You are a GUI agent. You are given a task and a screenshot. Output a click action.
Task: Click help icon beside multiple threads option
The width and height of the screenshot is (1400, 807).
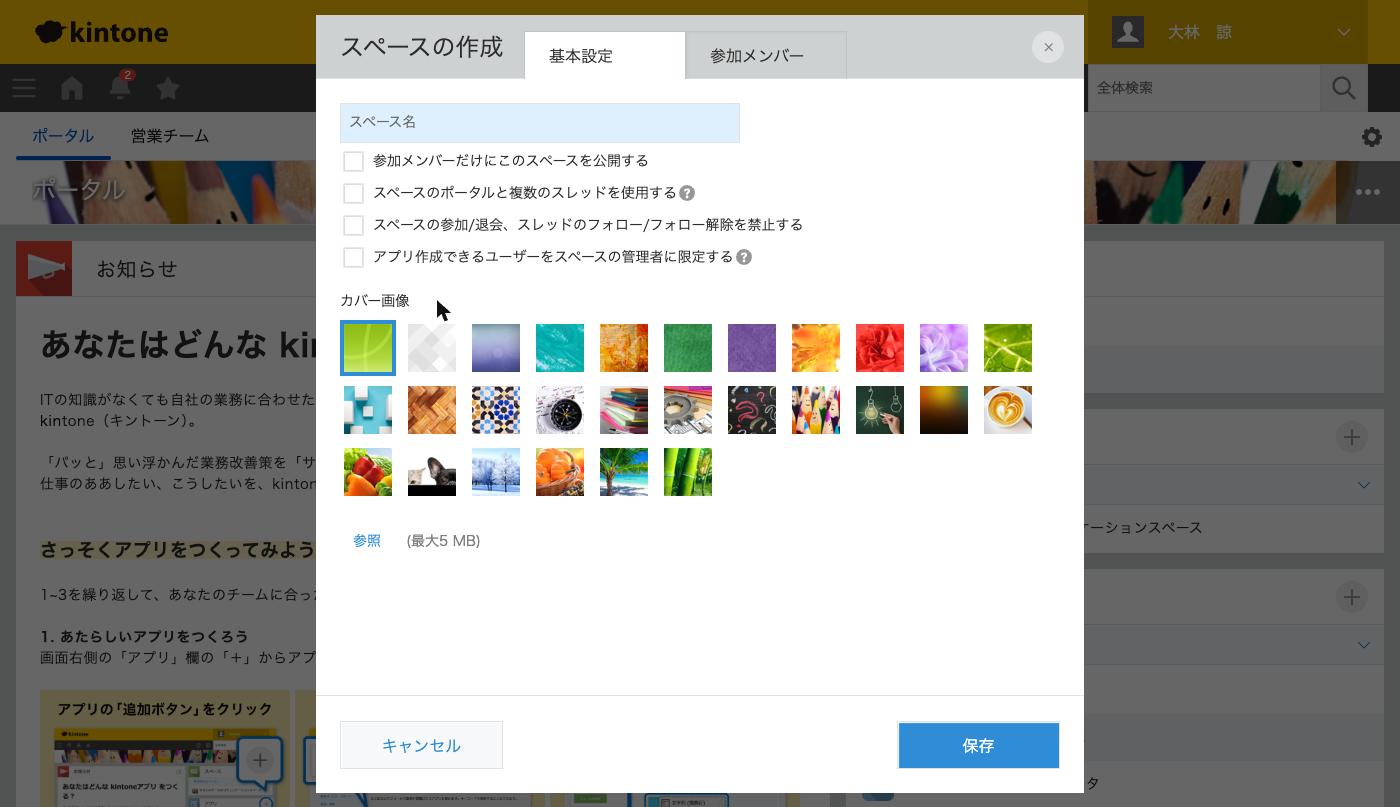(687, 193)
